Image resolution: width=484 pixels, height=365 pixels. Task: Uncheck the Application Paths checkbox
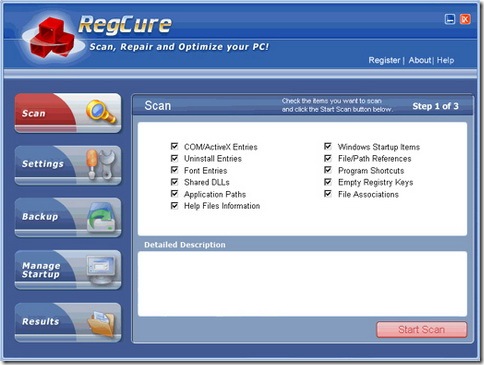[x=174, y=194]
